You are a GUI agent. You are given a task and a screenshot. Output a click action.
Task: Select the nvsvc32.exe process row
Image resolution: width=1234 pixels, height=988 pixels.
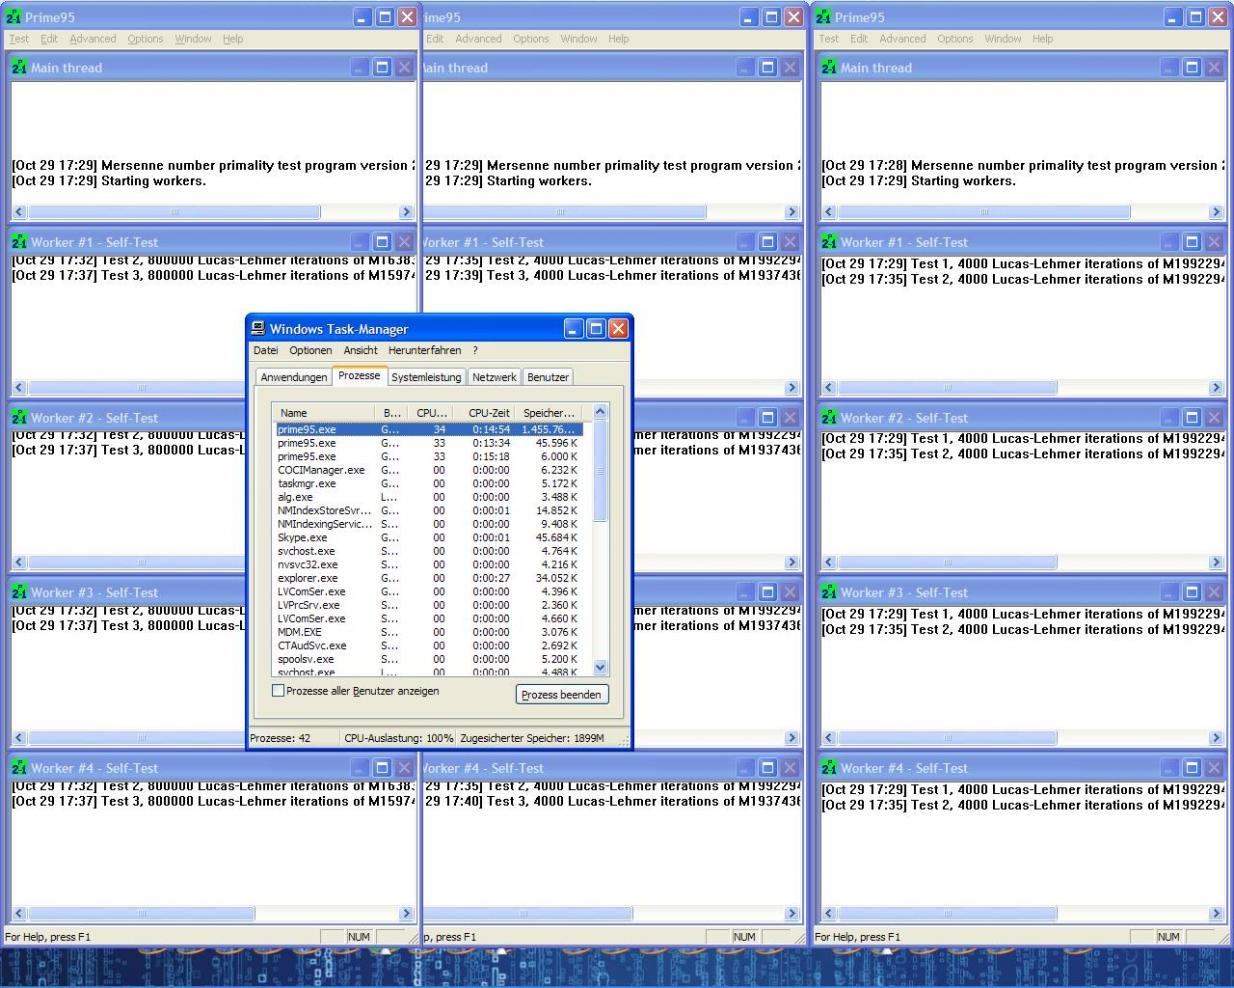point(429,564)
